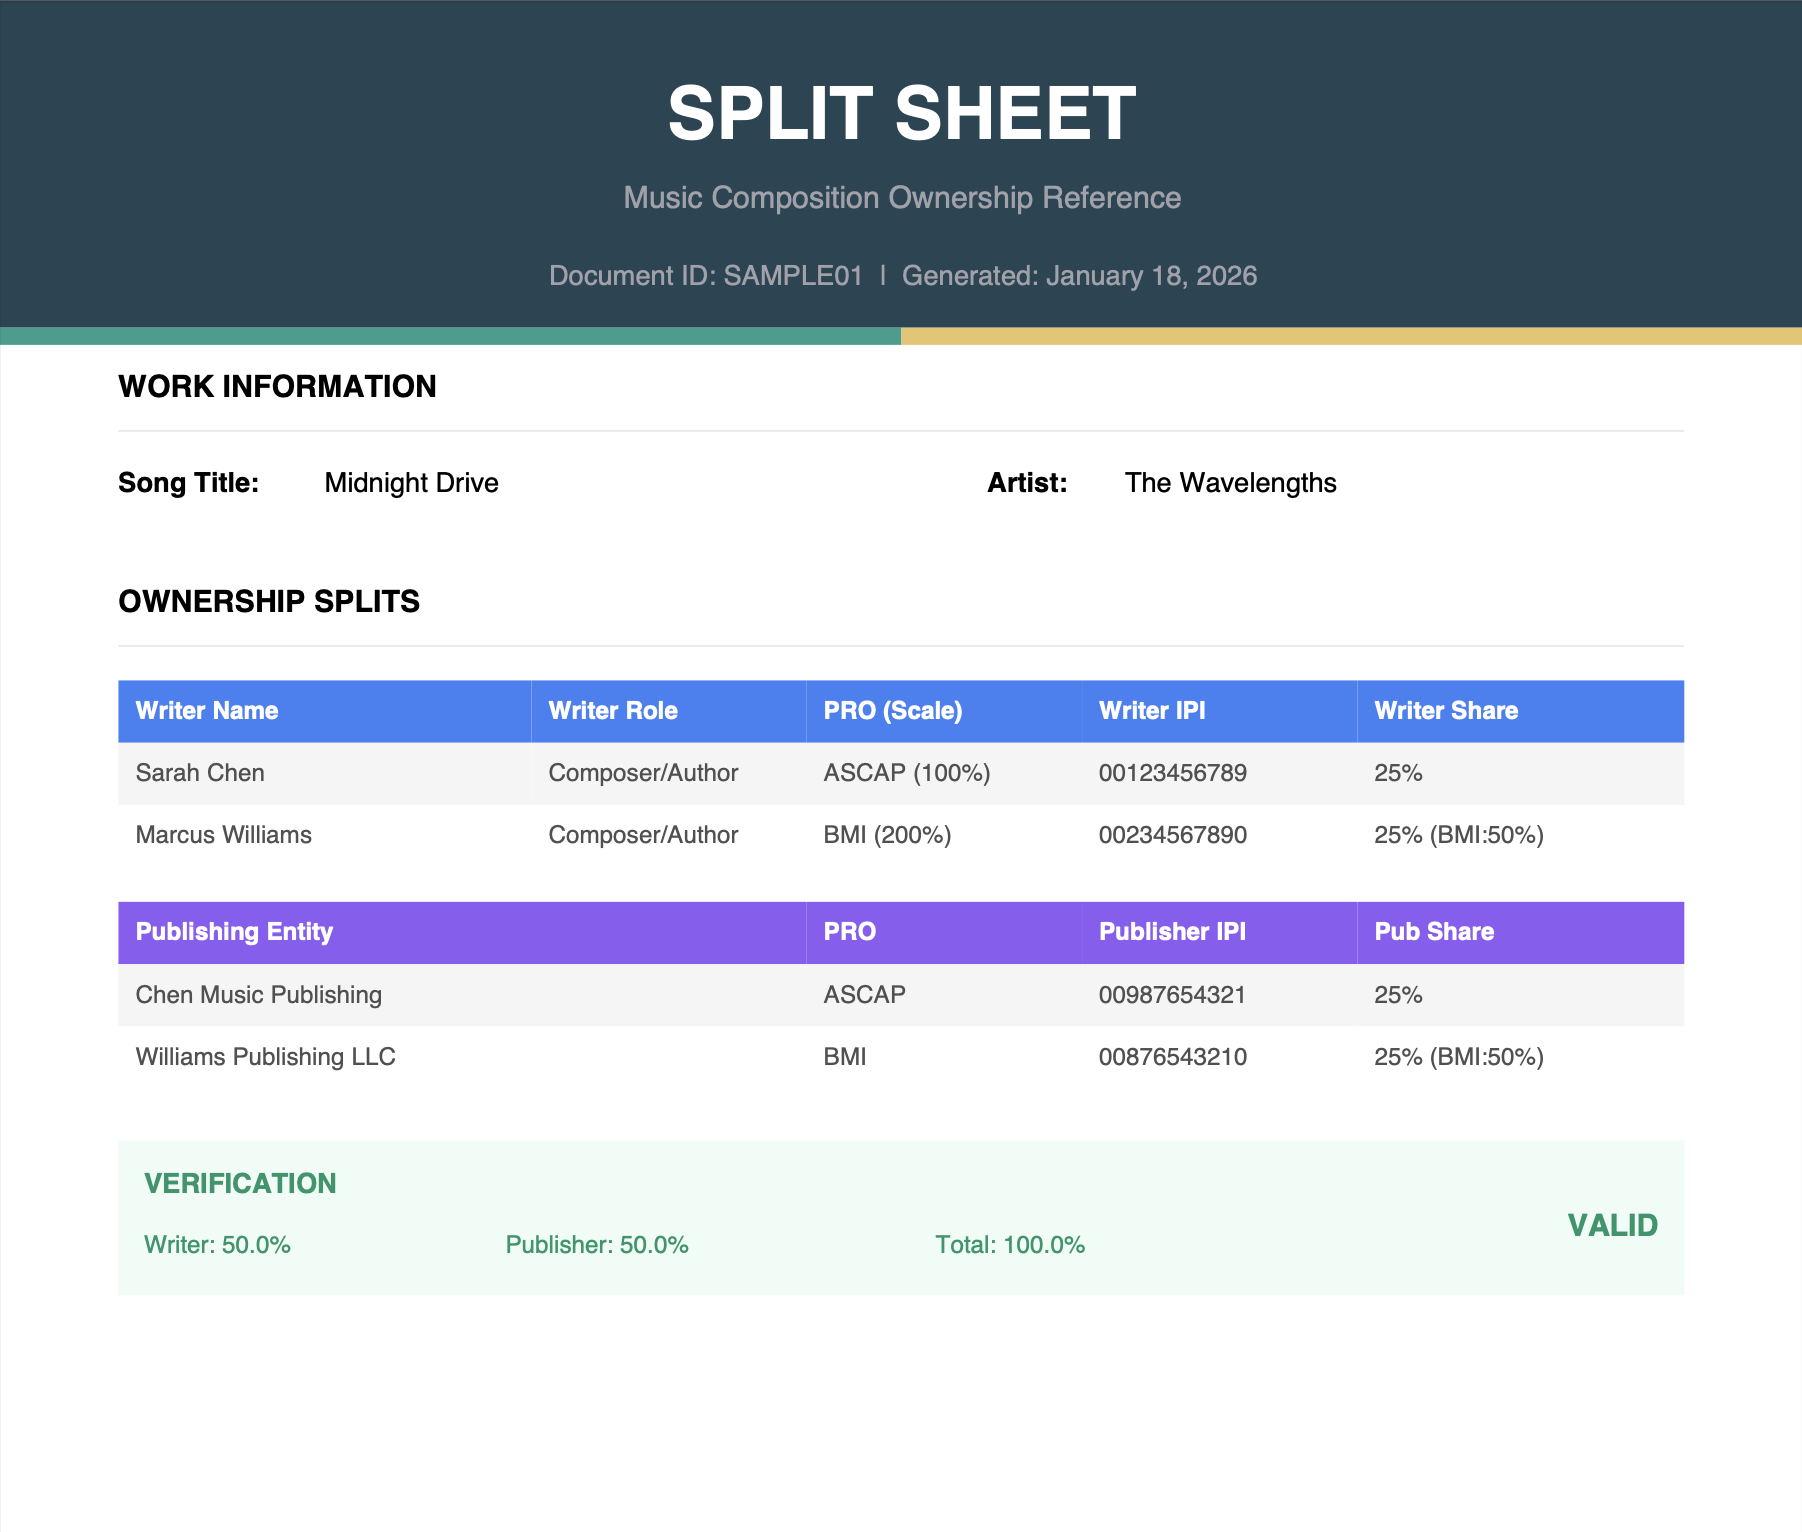Click the SPLIT SHEET title heading
This screenshot has height=1532, width=1802.
[901, 113]
